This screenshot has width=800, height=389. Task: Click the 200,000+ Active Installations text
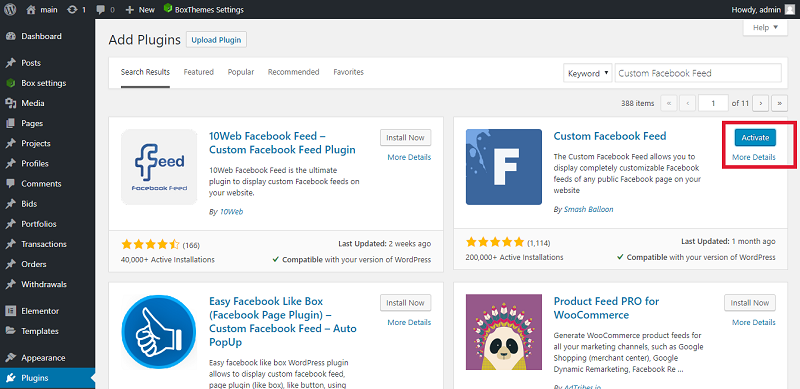(x=514, y=258)
